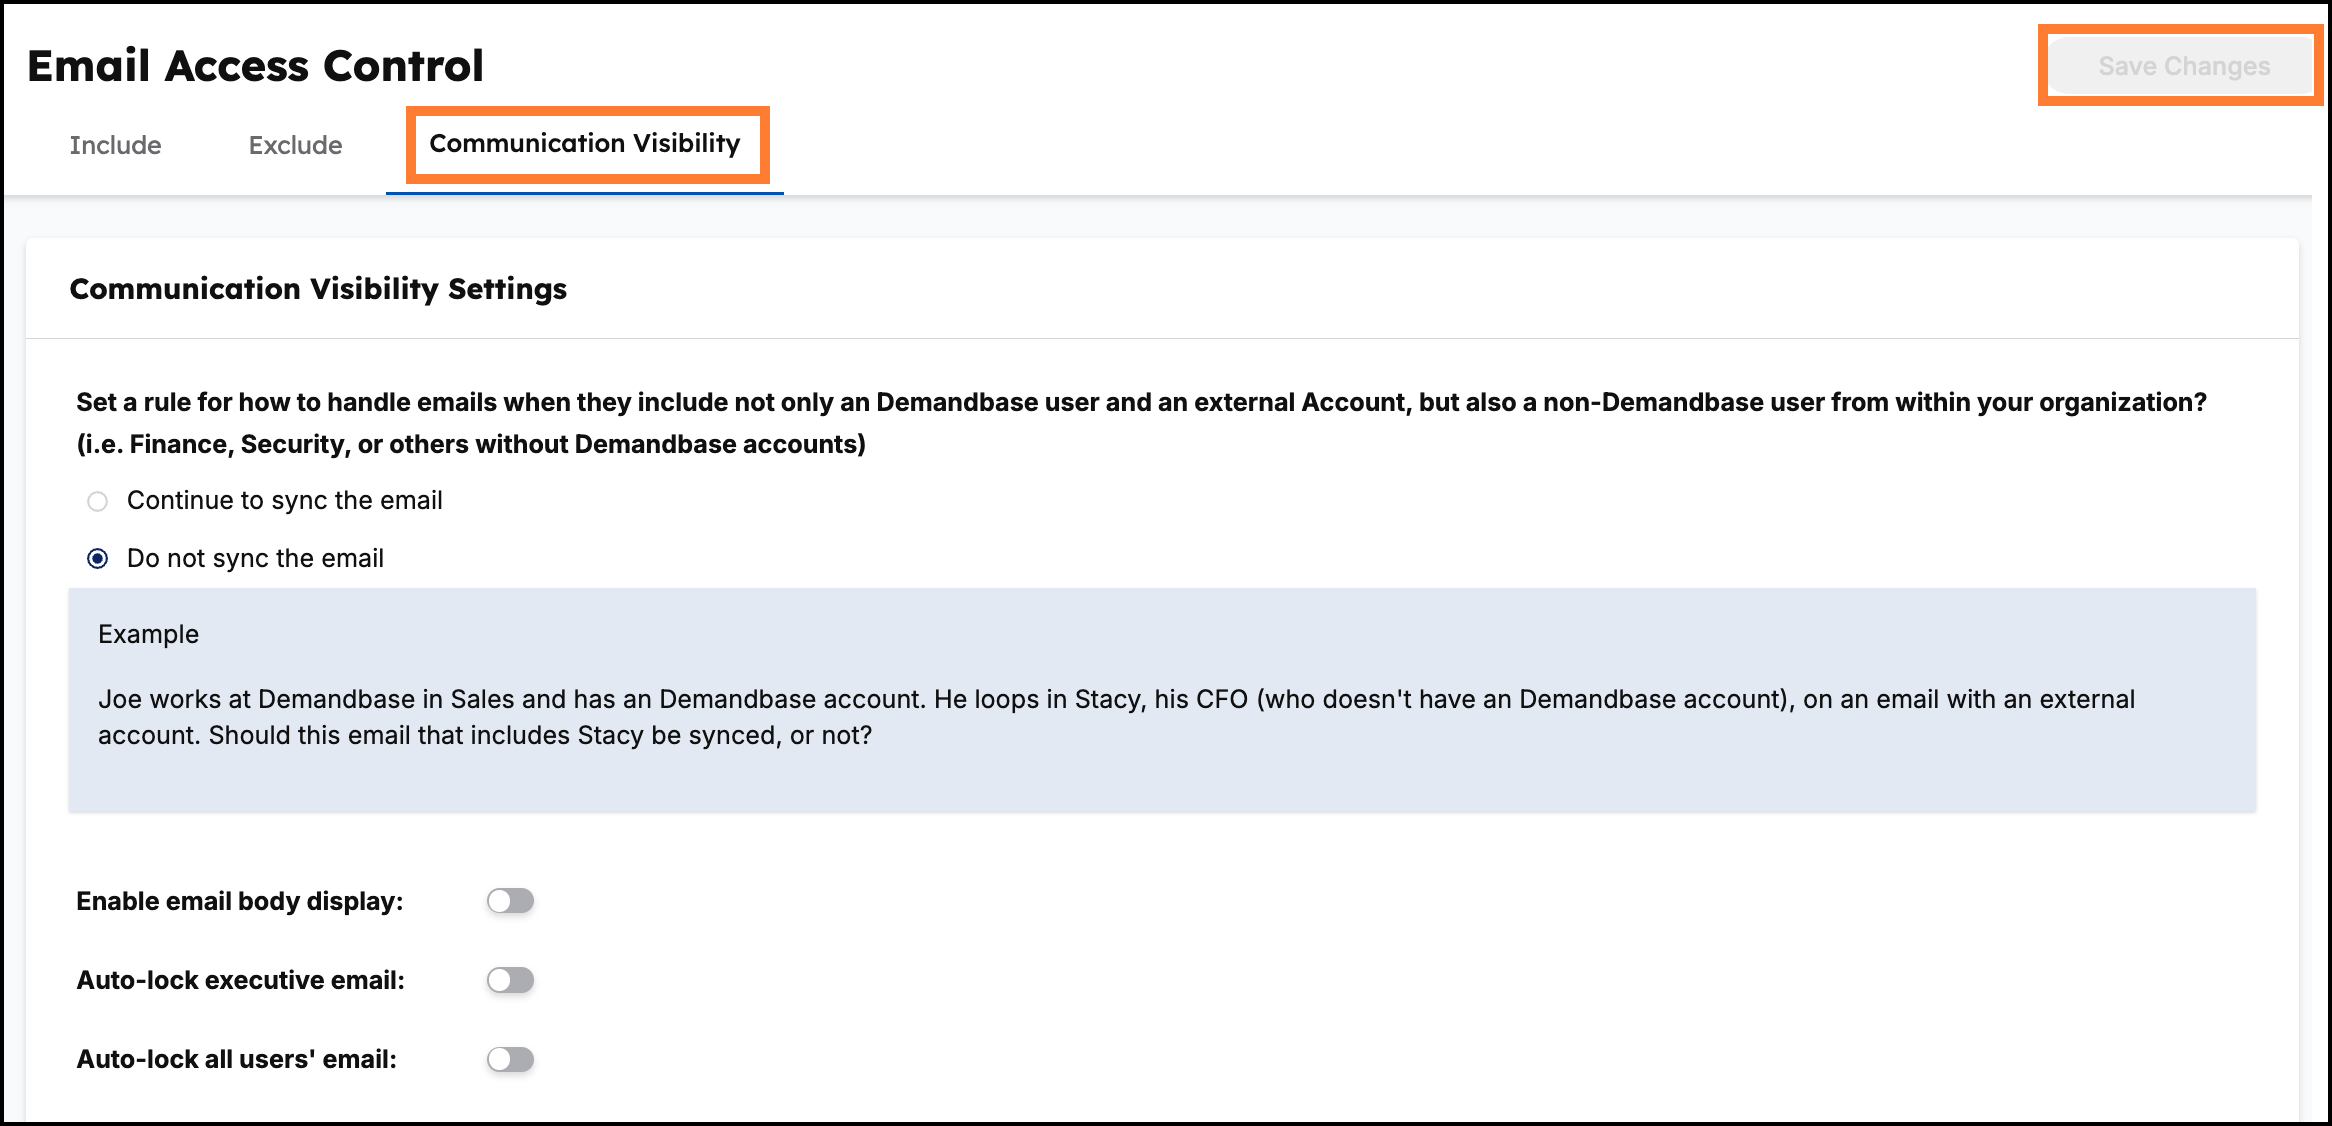The width and height of the screenshot is (2332, 1126).
Task: Select the Continue to sync the email radio button
Action: 97,501
